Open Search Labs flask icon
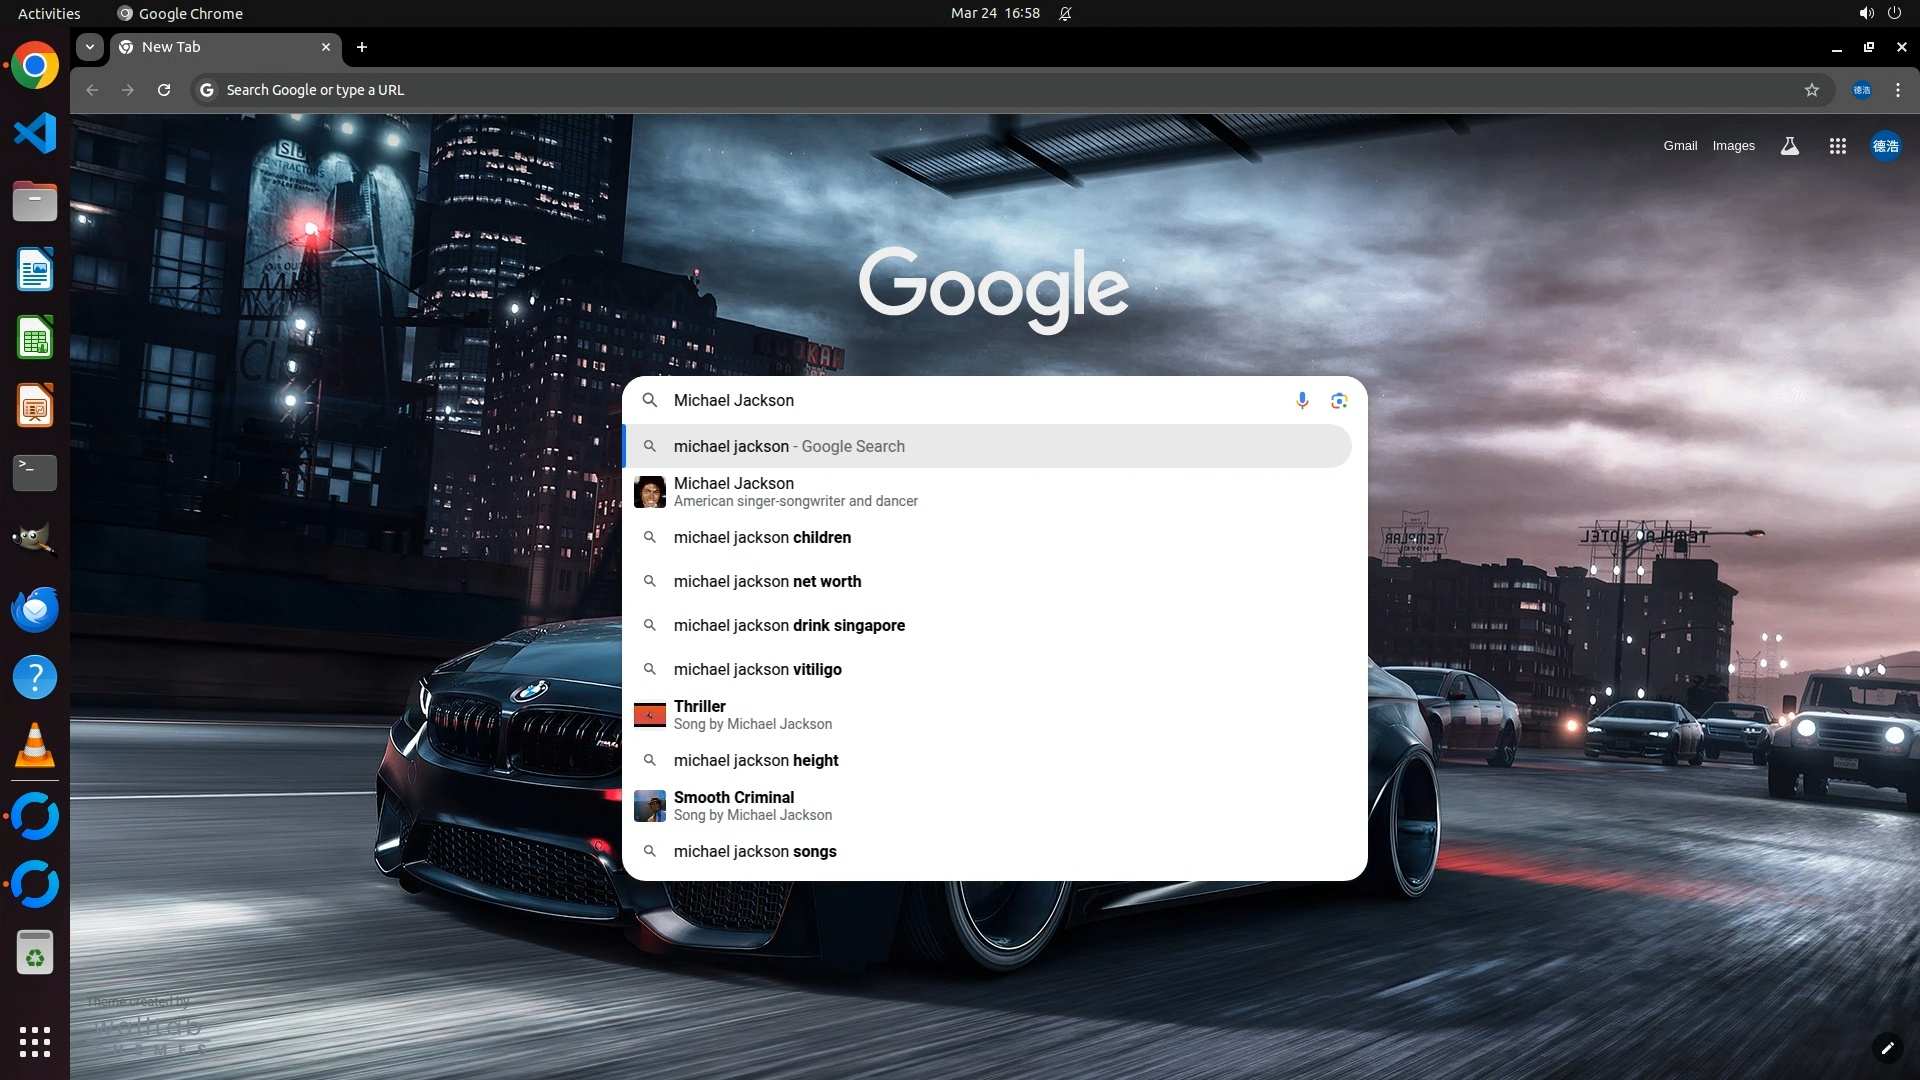The width and height of the screenshot is (1920, 1080). 1789,146
